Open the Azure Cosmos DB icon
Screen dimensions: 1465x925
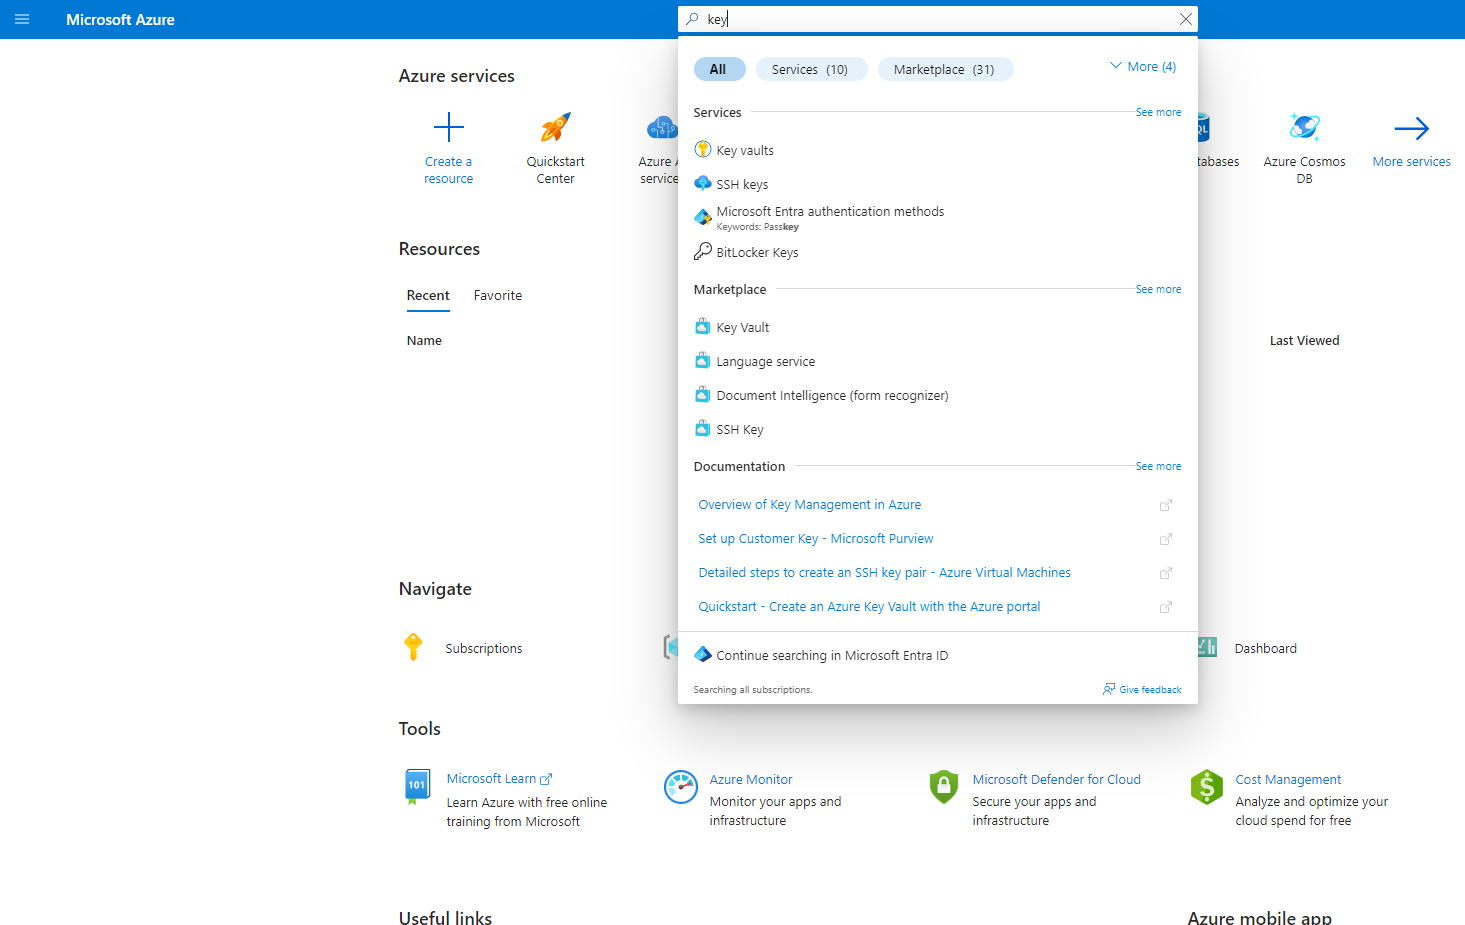point(1305,127)
